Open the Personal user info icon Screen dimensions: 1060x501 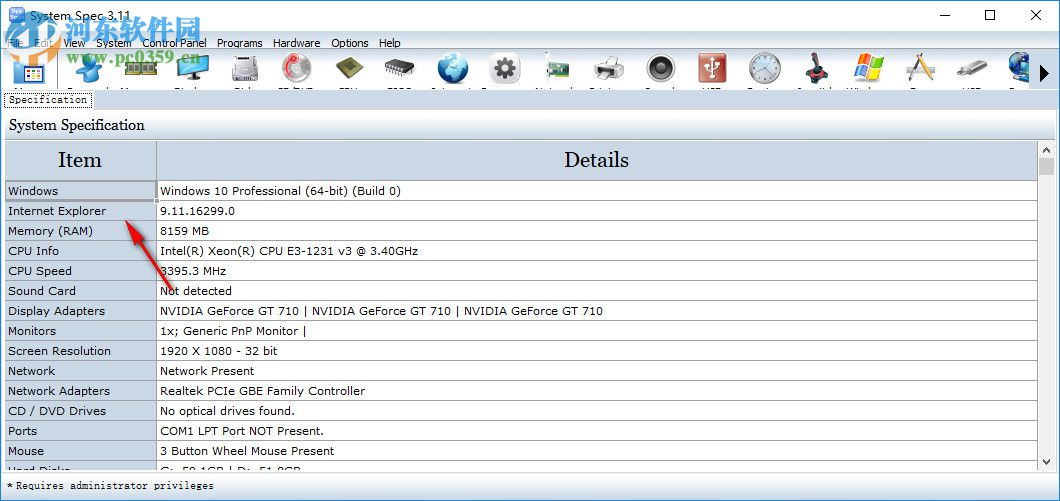pyautogui.click(x=91, y=69)
